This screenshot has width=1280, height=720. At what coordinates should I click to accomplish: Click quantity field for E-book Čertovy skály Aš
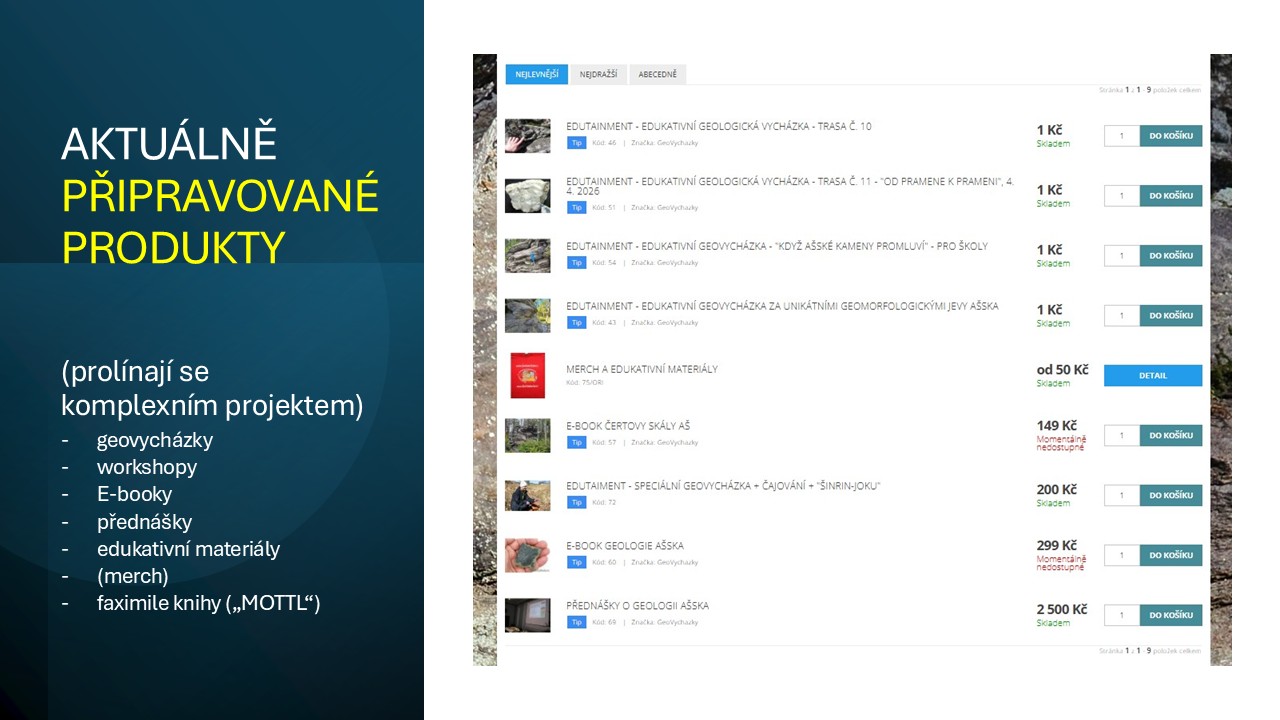click(x=1122, y=435)
